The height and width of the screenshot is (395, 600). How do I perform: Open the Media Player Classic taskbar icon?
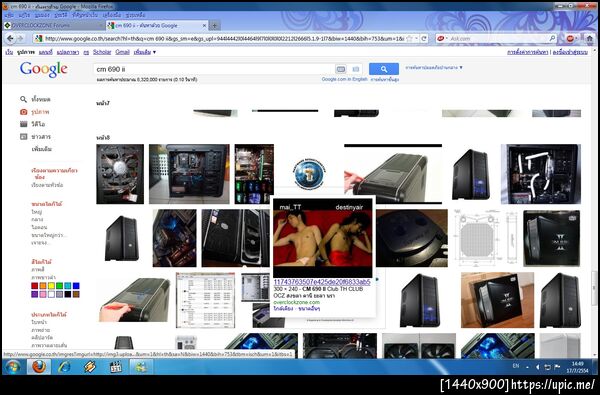coord(115,367)
